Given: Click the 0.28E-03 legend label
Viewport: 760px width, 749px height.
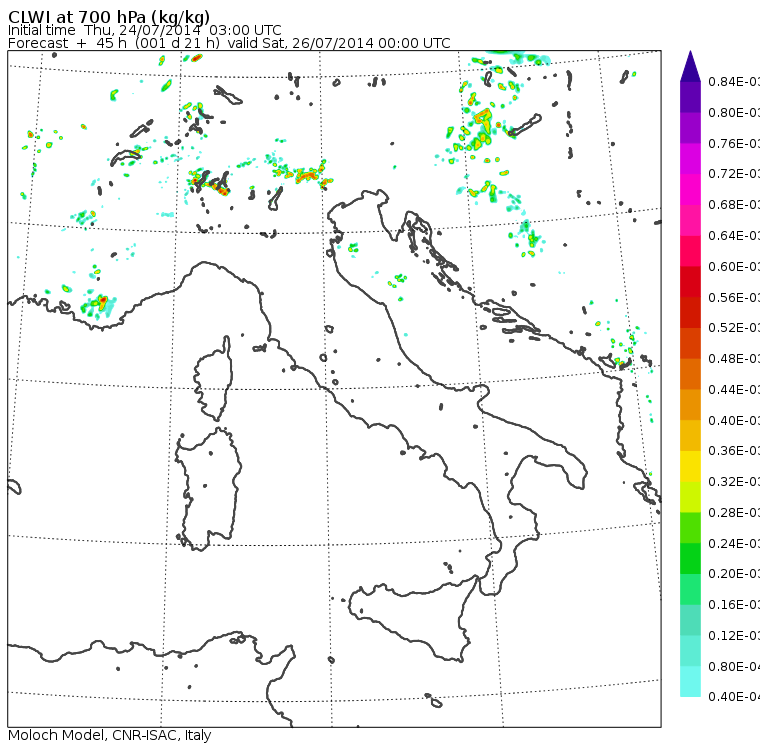Looking at the screenshot, I should pyautogui.click(x=734, y=512).
